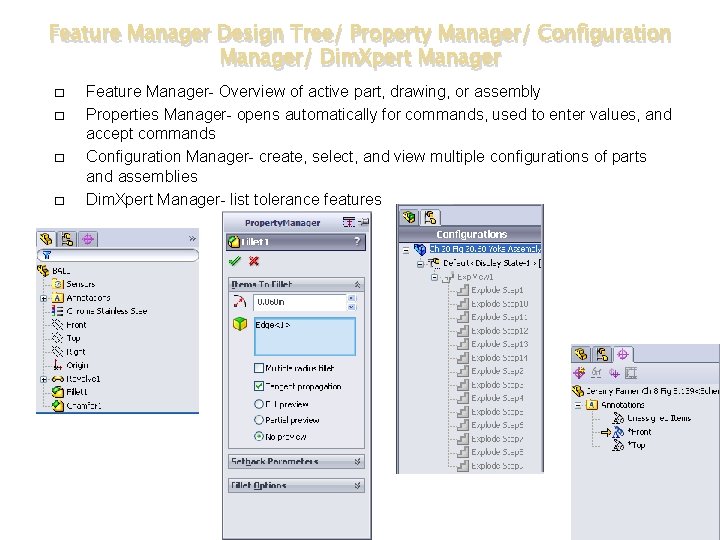Expand the BSL tree panel with double chevron

point(192,239)
